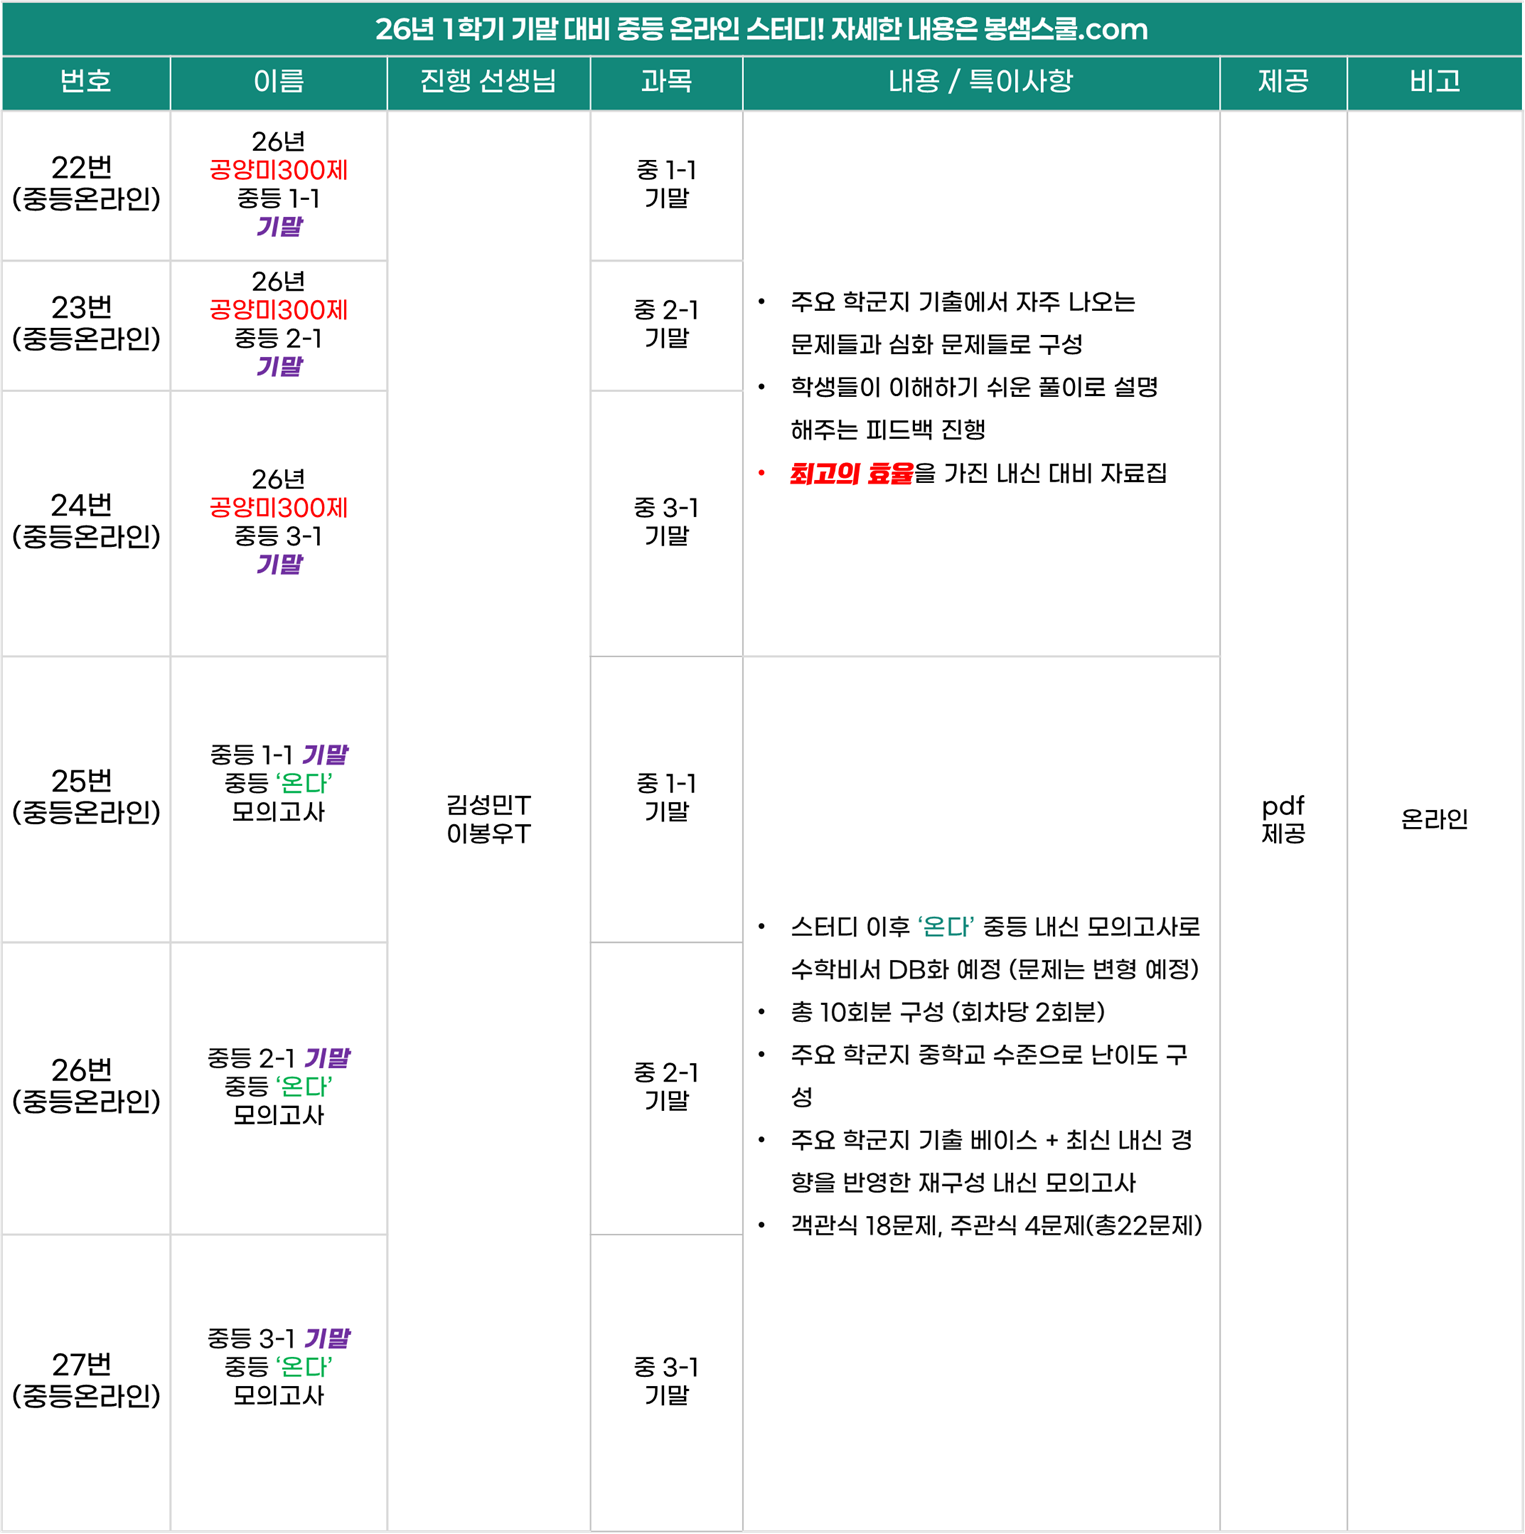Click 중 1-1 기말 subject in row 22번
The height and width of the screenshot is (1534, 1525).
coord(667,185)
